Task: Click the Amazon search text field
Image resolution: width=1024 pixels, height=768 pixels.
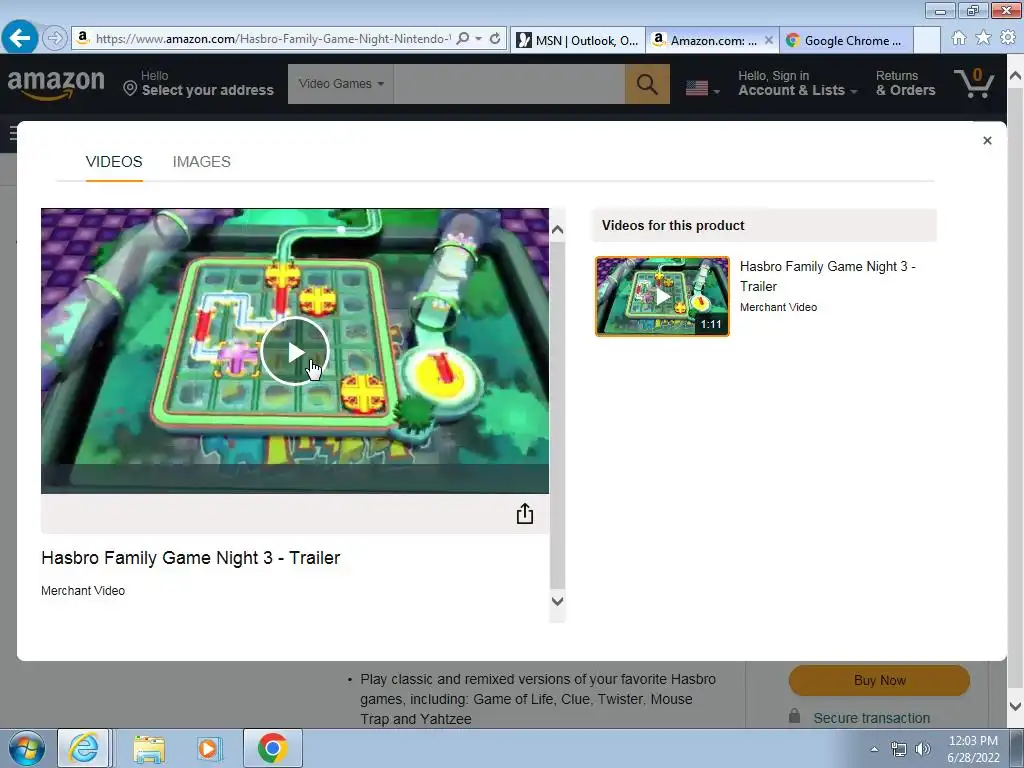Action: pyautogui.click(x=509, y=84)
